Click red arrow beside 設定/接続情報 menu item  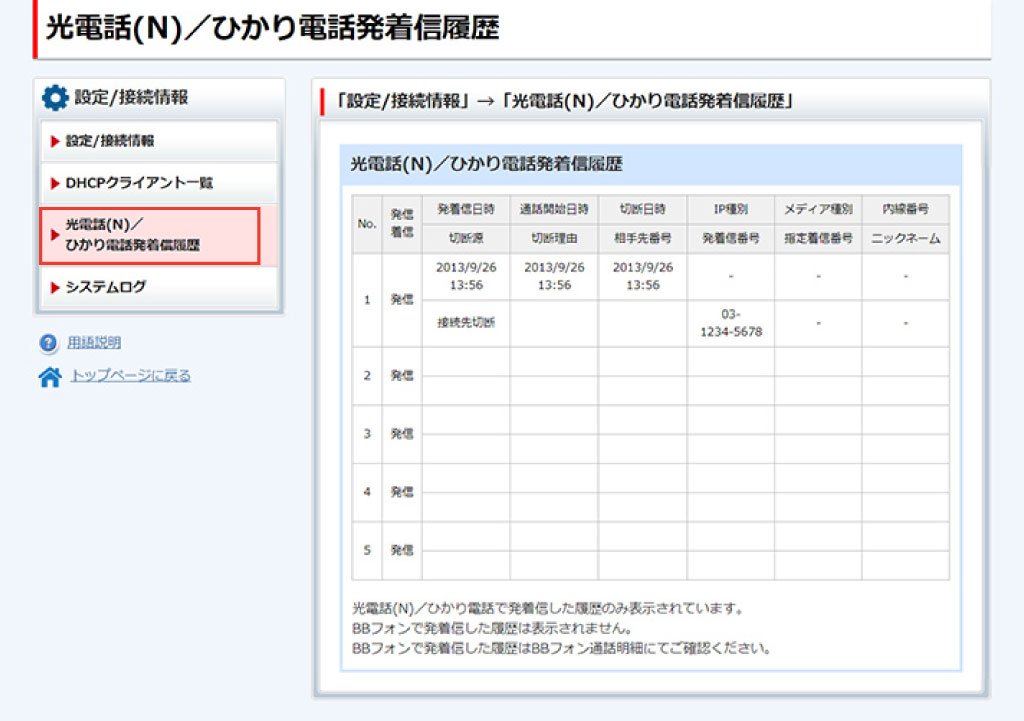click(x=56, y=141)
